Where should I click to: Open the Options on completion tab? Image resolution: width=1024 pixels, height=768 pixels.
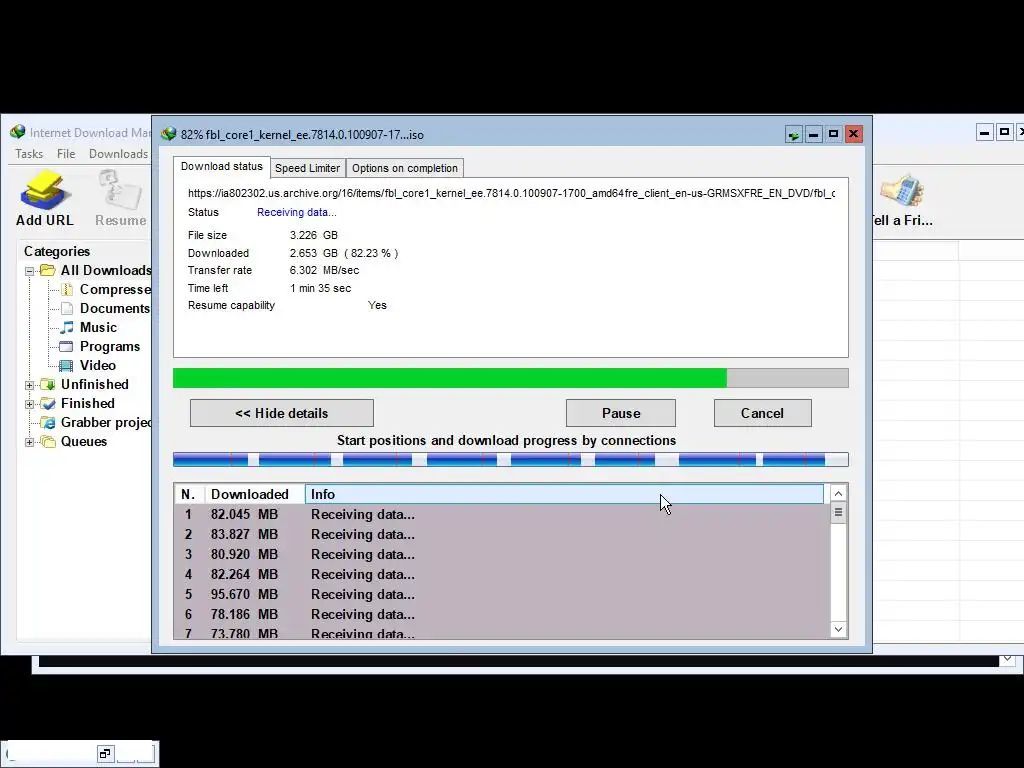[x=405, y=168]
